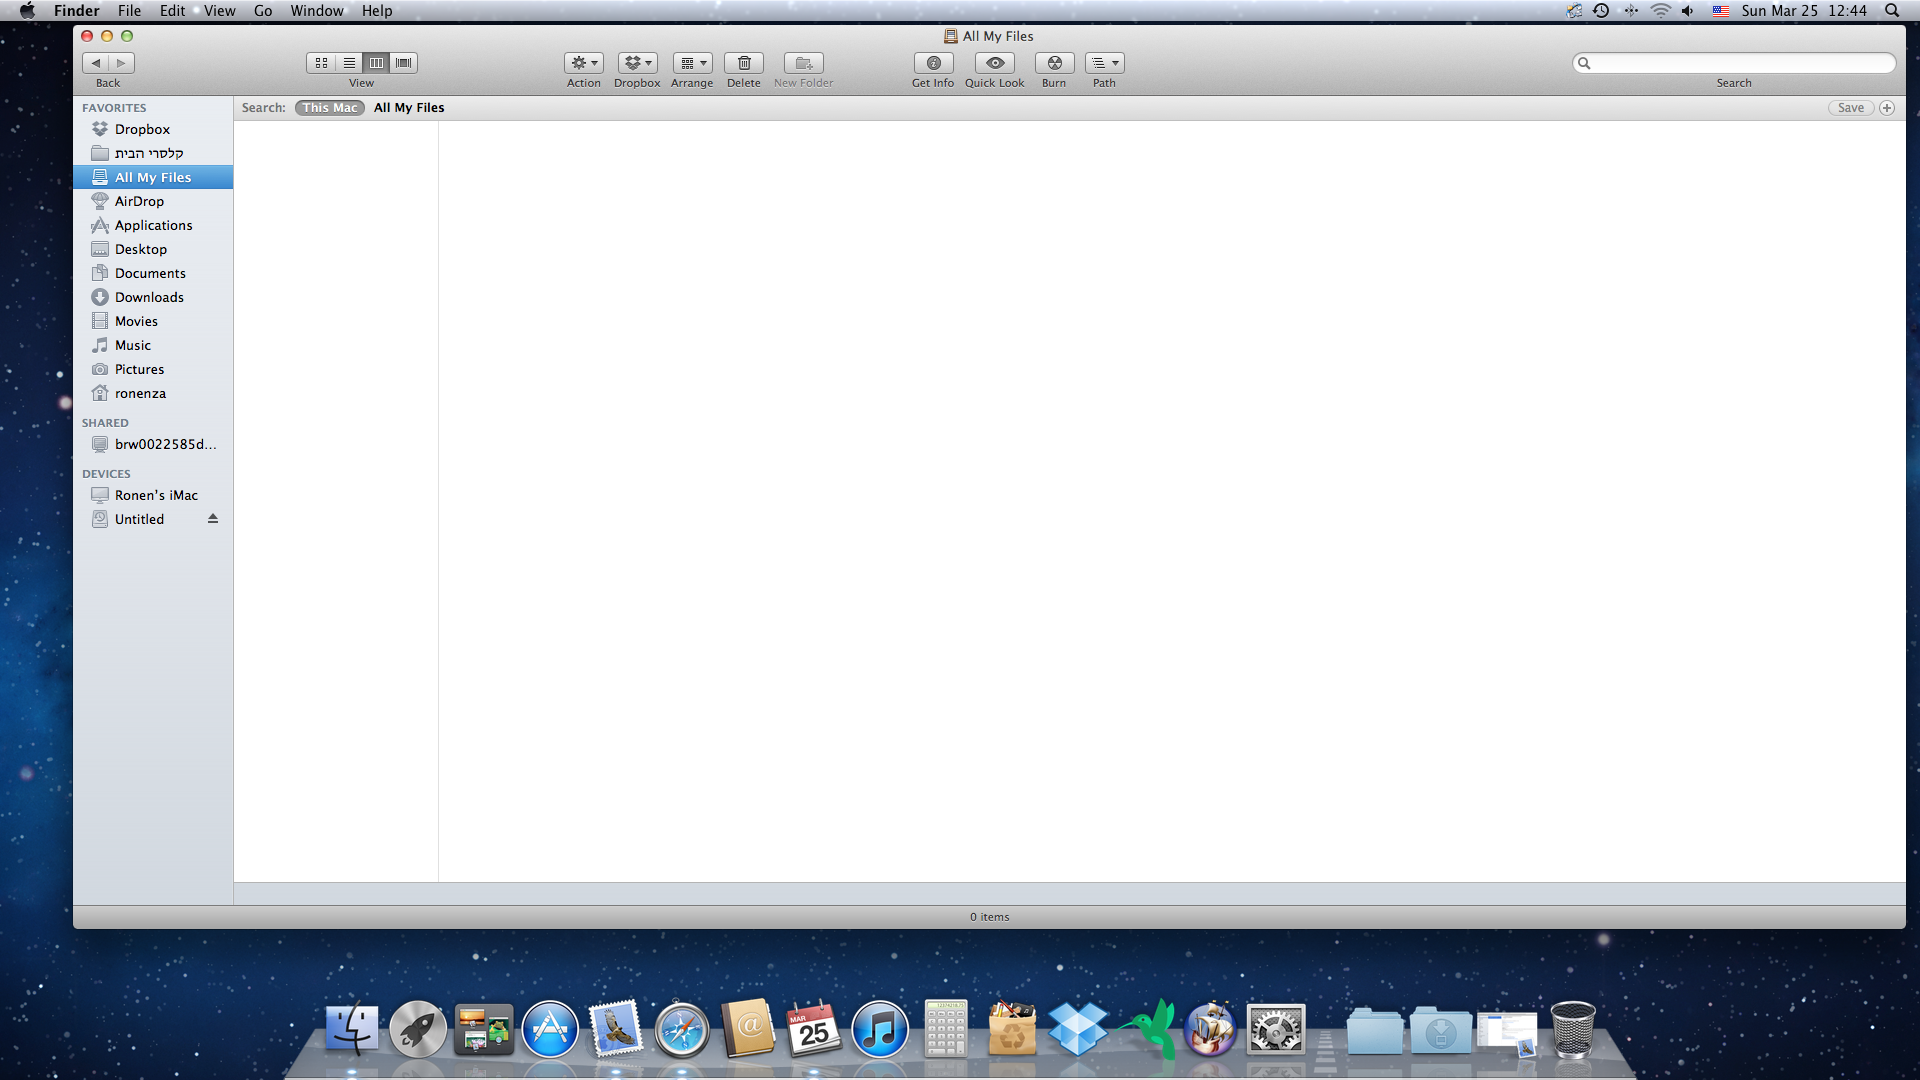
Task: Select the This Mac search scope
Action: click(x=329, y=108)
